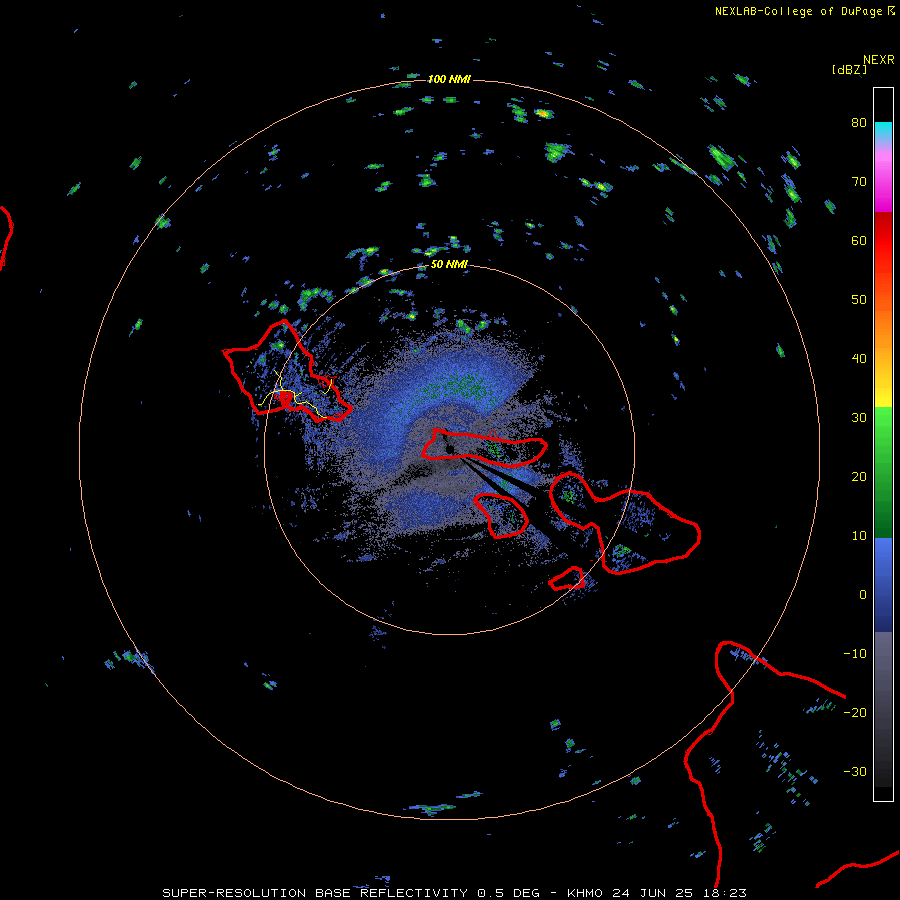Click the Super-Resolution Base Reflectivity caption
The height and width of the screenshot is (900, 900).
tap(455, 893)
